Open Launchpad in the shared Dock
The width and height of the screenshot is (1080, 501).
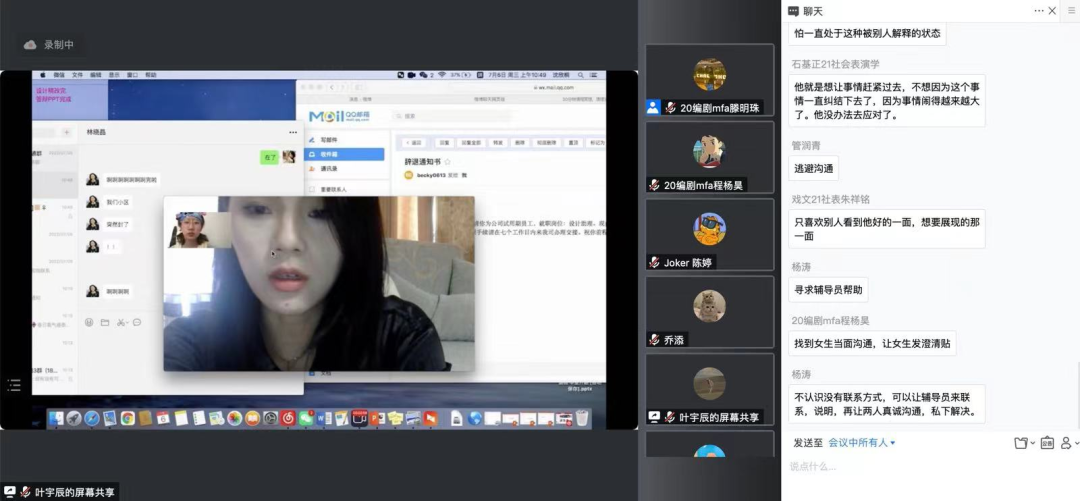[x=73, y=418]
